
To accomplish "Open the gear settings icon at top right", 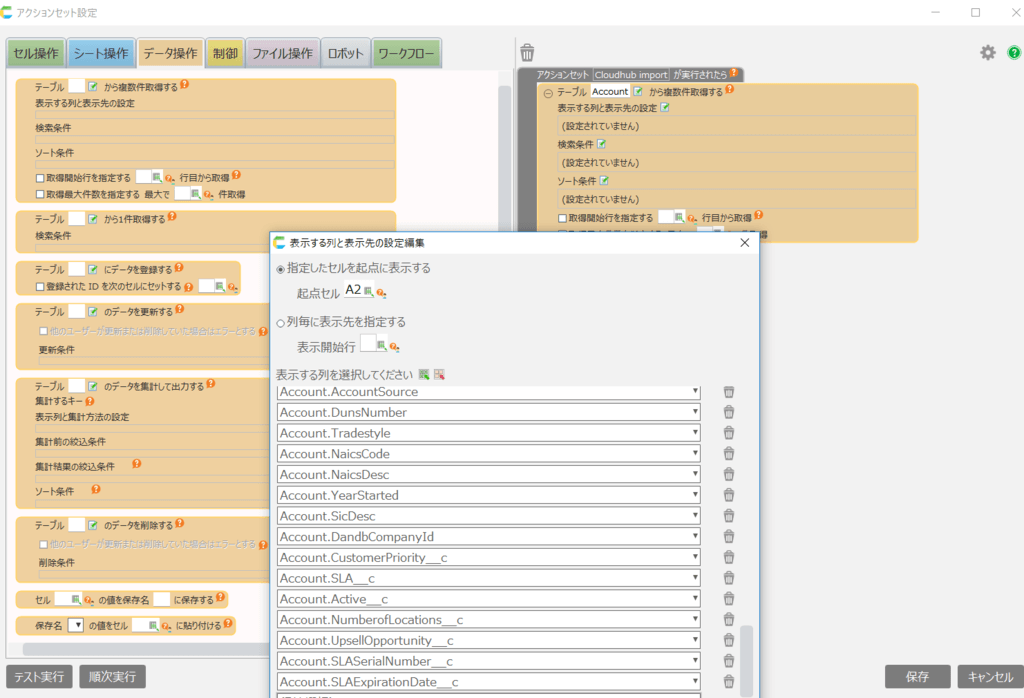I will 987,53.
